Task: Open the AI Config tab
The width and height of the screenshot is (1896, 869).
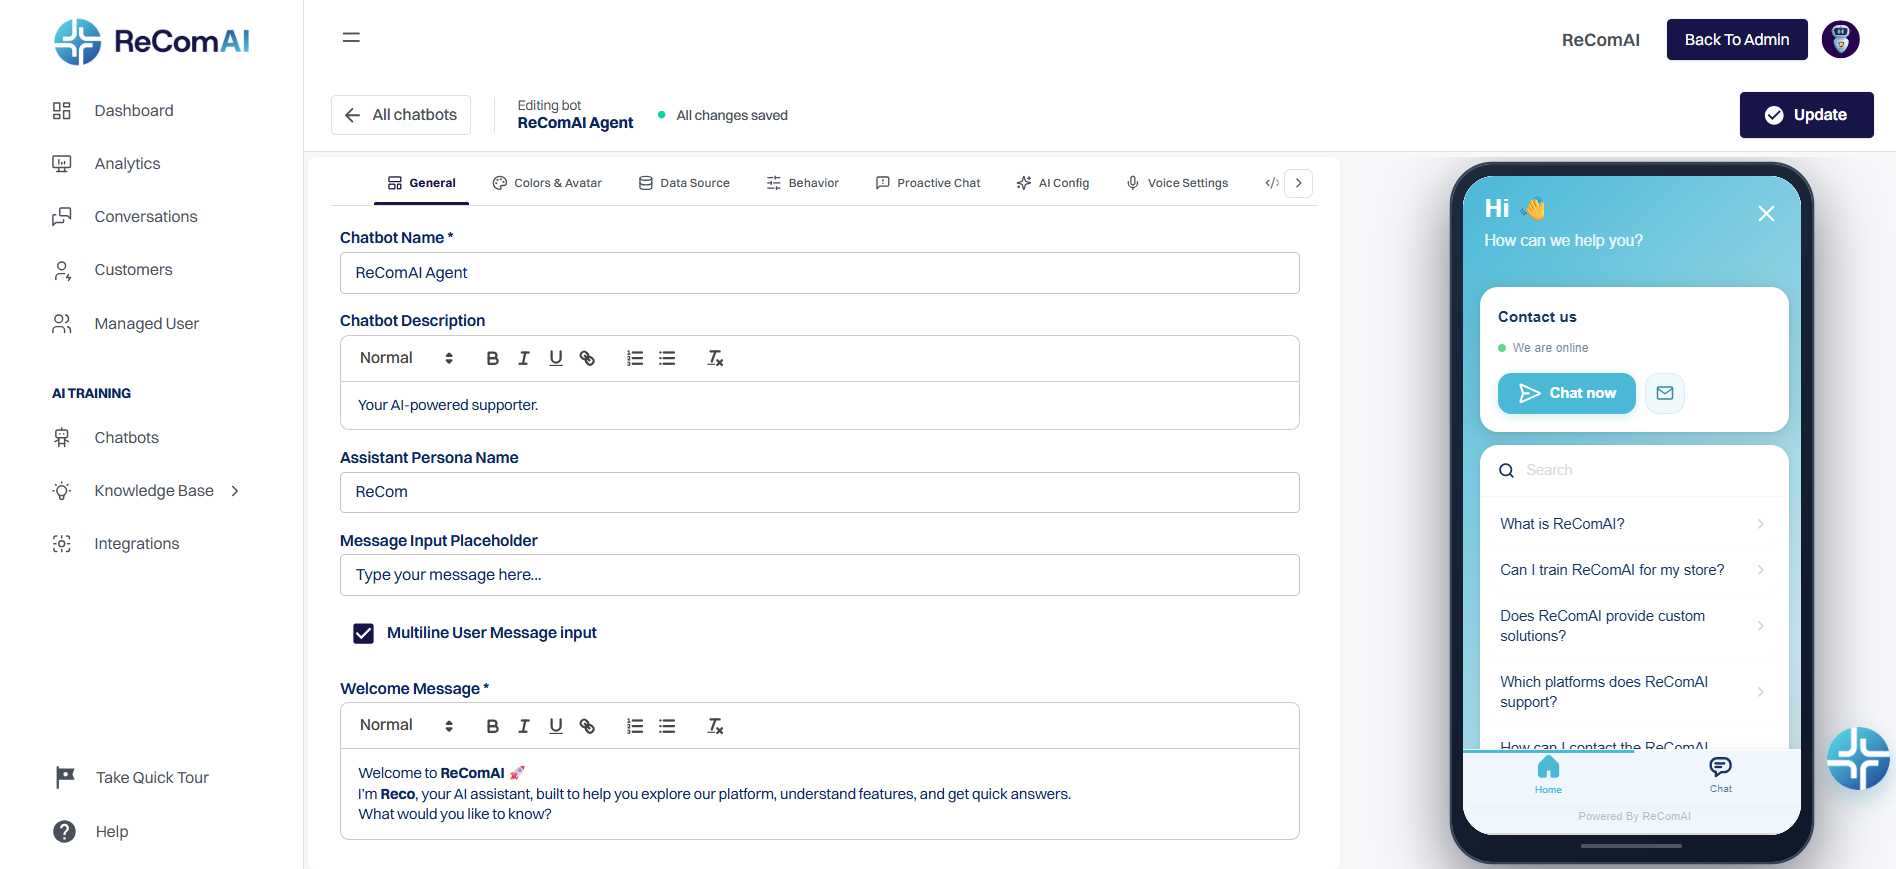Action: (x=1053, y=183)
